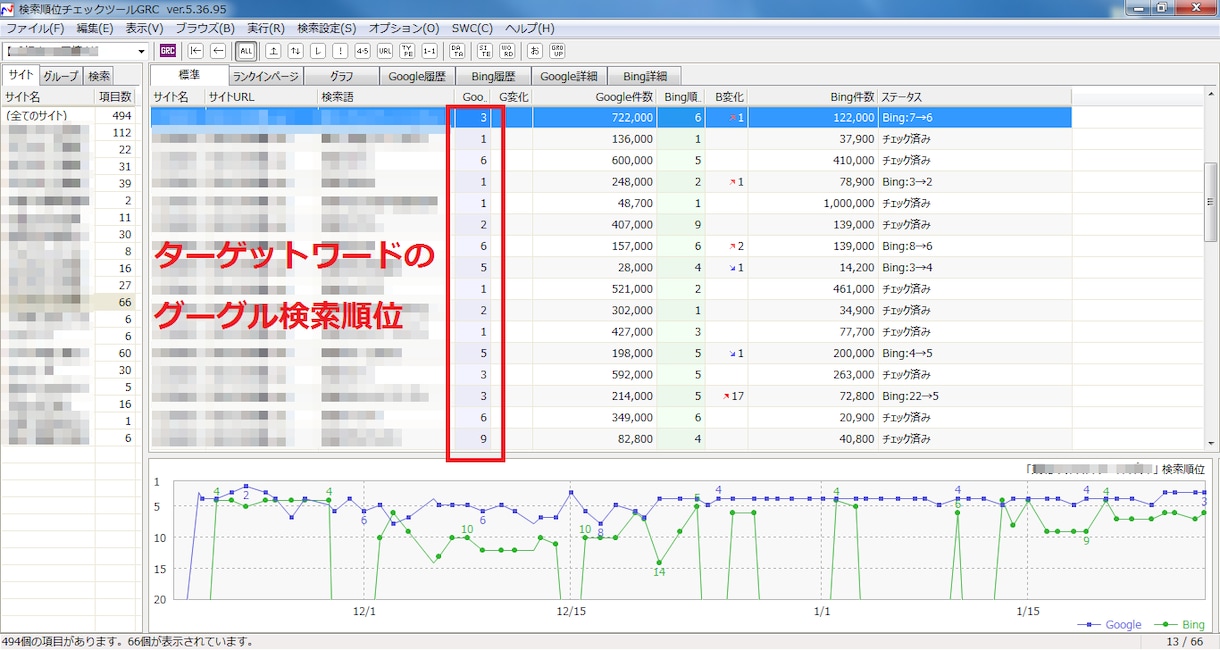This screenshot has height=650, width=1220.
Task: Click the results table vertical scrollbar thumb
Action: click(x=1211, y=201)
